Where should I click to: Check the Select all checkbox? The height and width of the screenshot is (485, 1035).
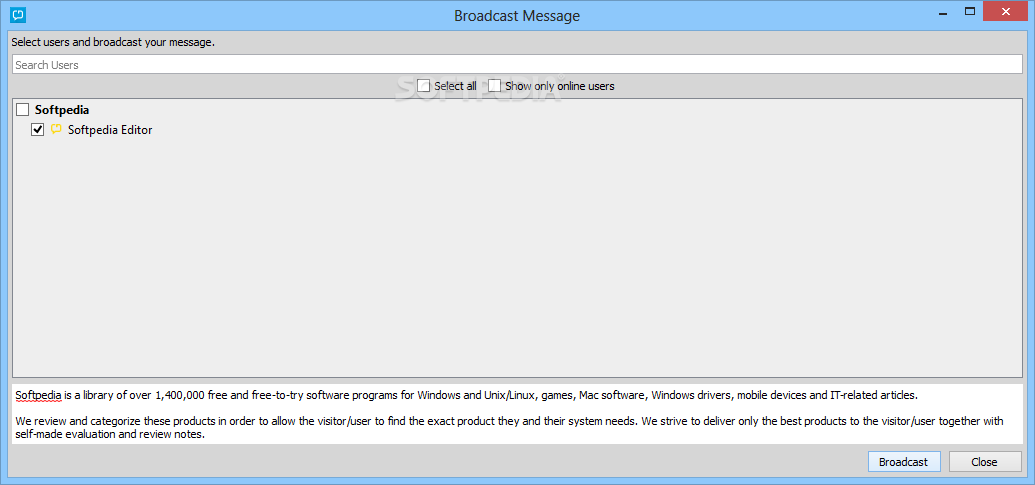424,86
